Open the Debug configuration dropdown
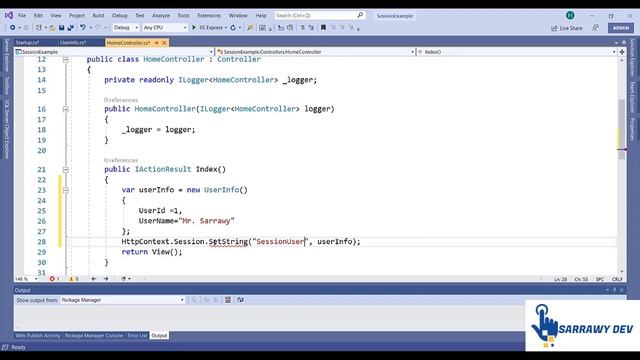The width and height of the screenshot is (640, 360). coord(126,27)
